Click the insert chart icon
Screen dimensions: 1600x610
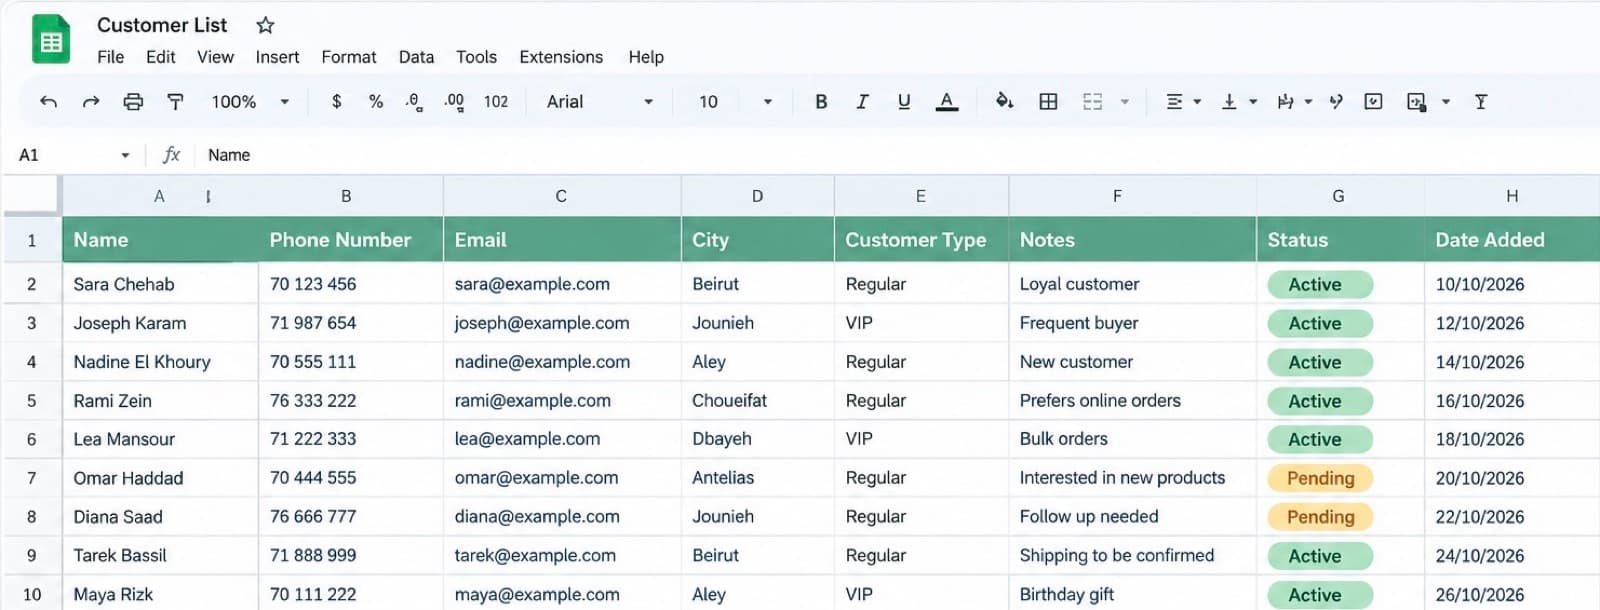tap(1416, 101)
